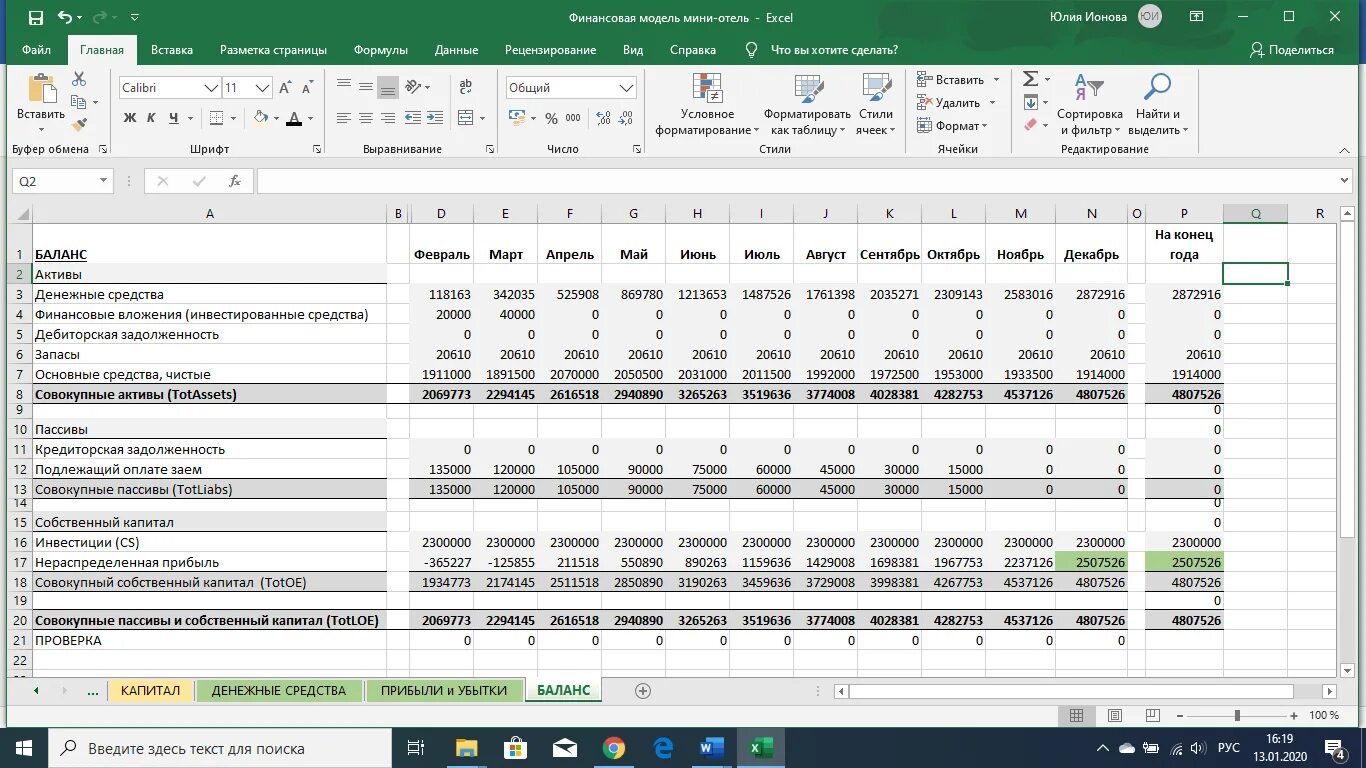Click the Copy icon in clipboard group
The image size is (1366, 768).
click(x=79, y=102)
